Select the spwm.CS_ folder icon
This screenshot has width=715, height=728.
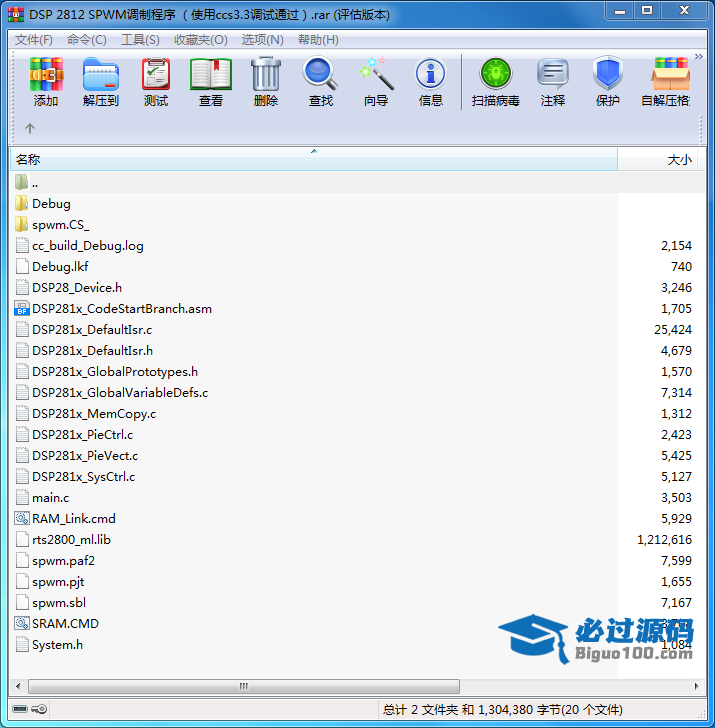click(x=21, y=224)
